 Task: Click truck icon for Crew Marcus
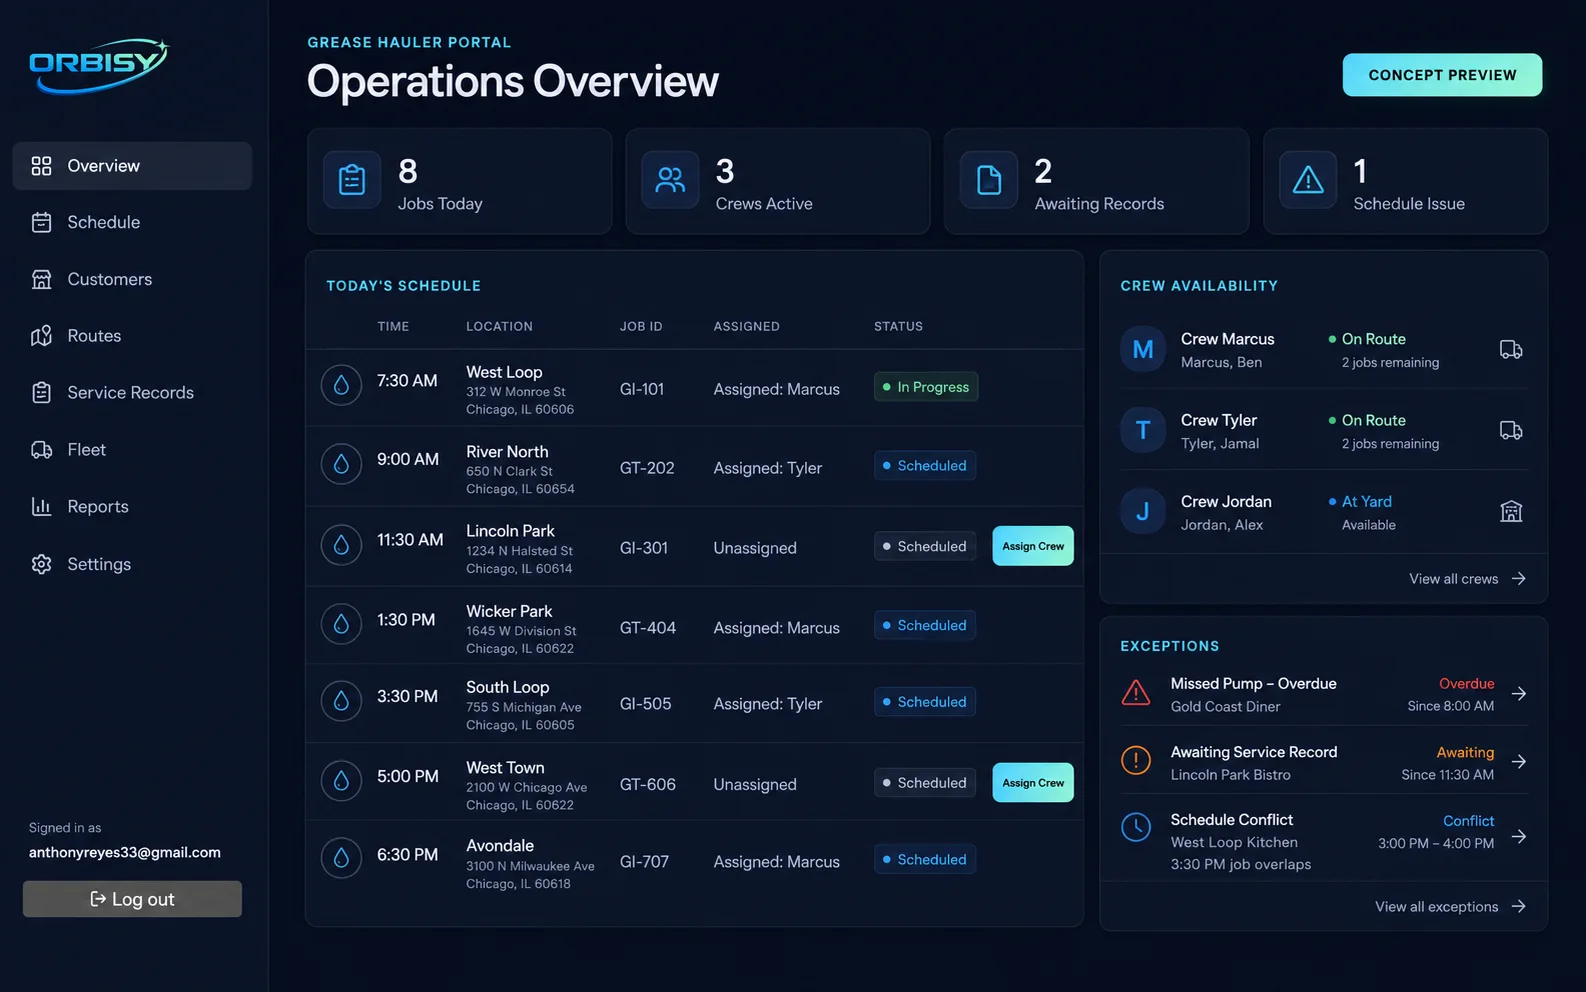1511,350
